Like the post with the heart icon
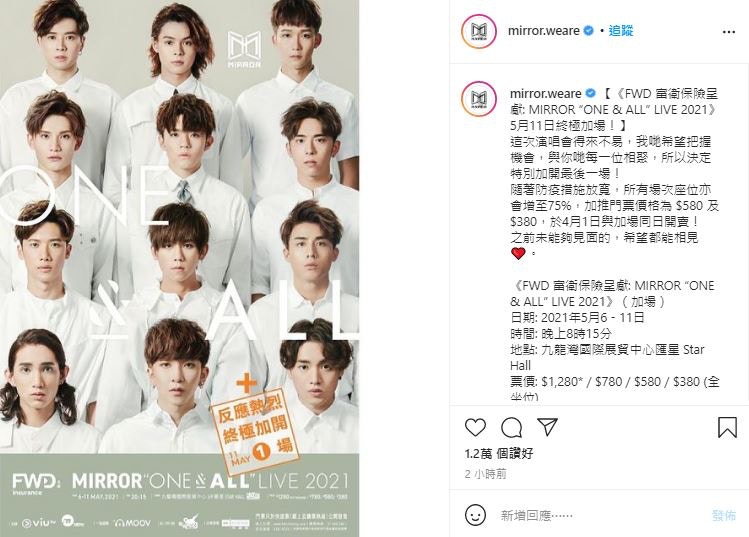 tap(475, 428)
